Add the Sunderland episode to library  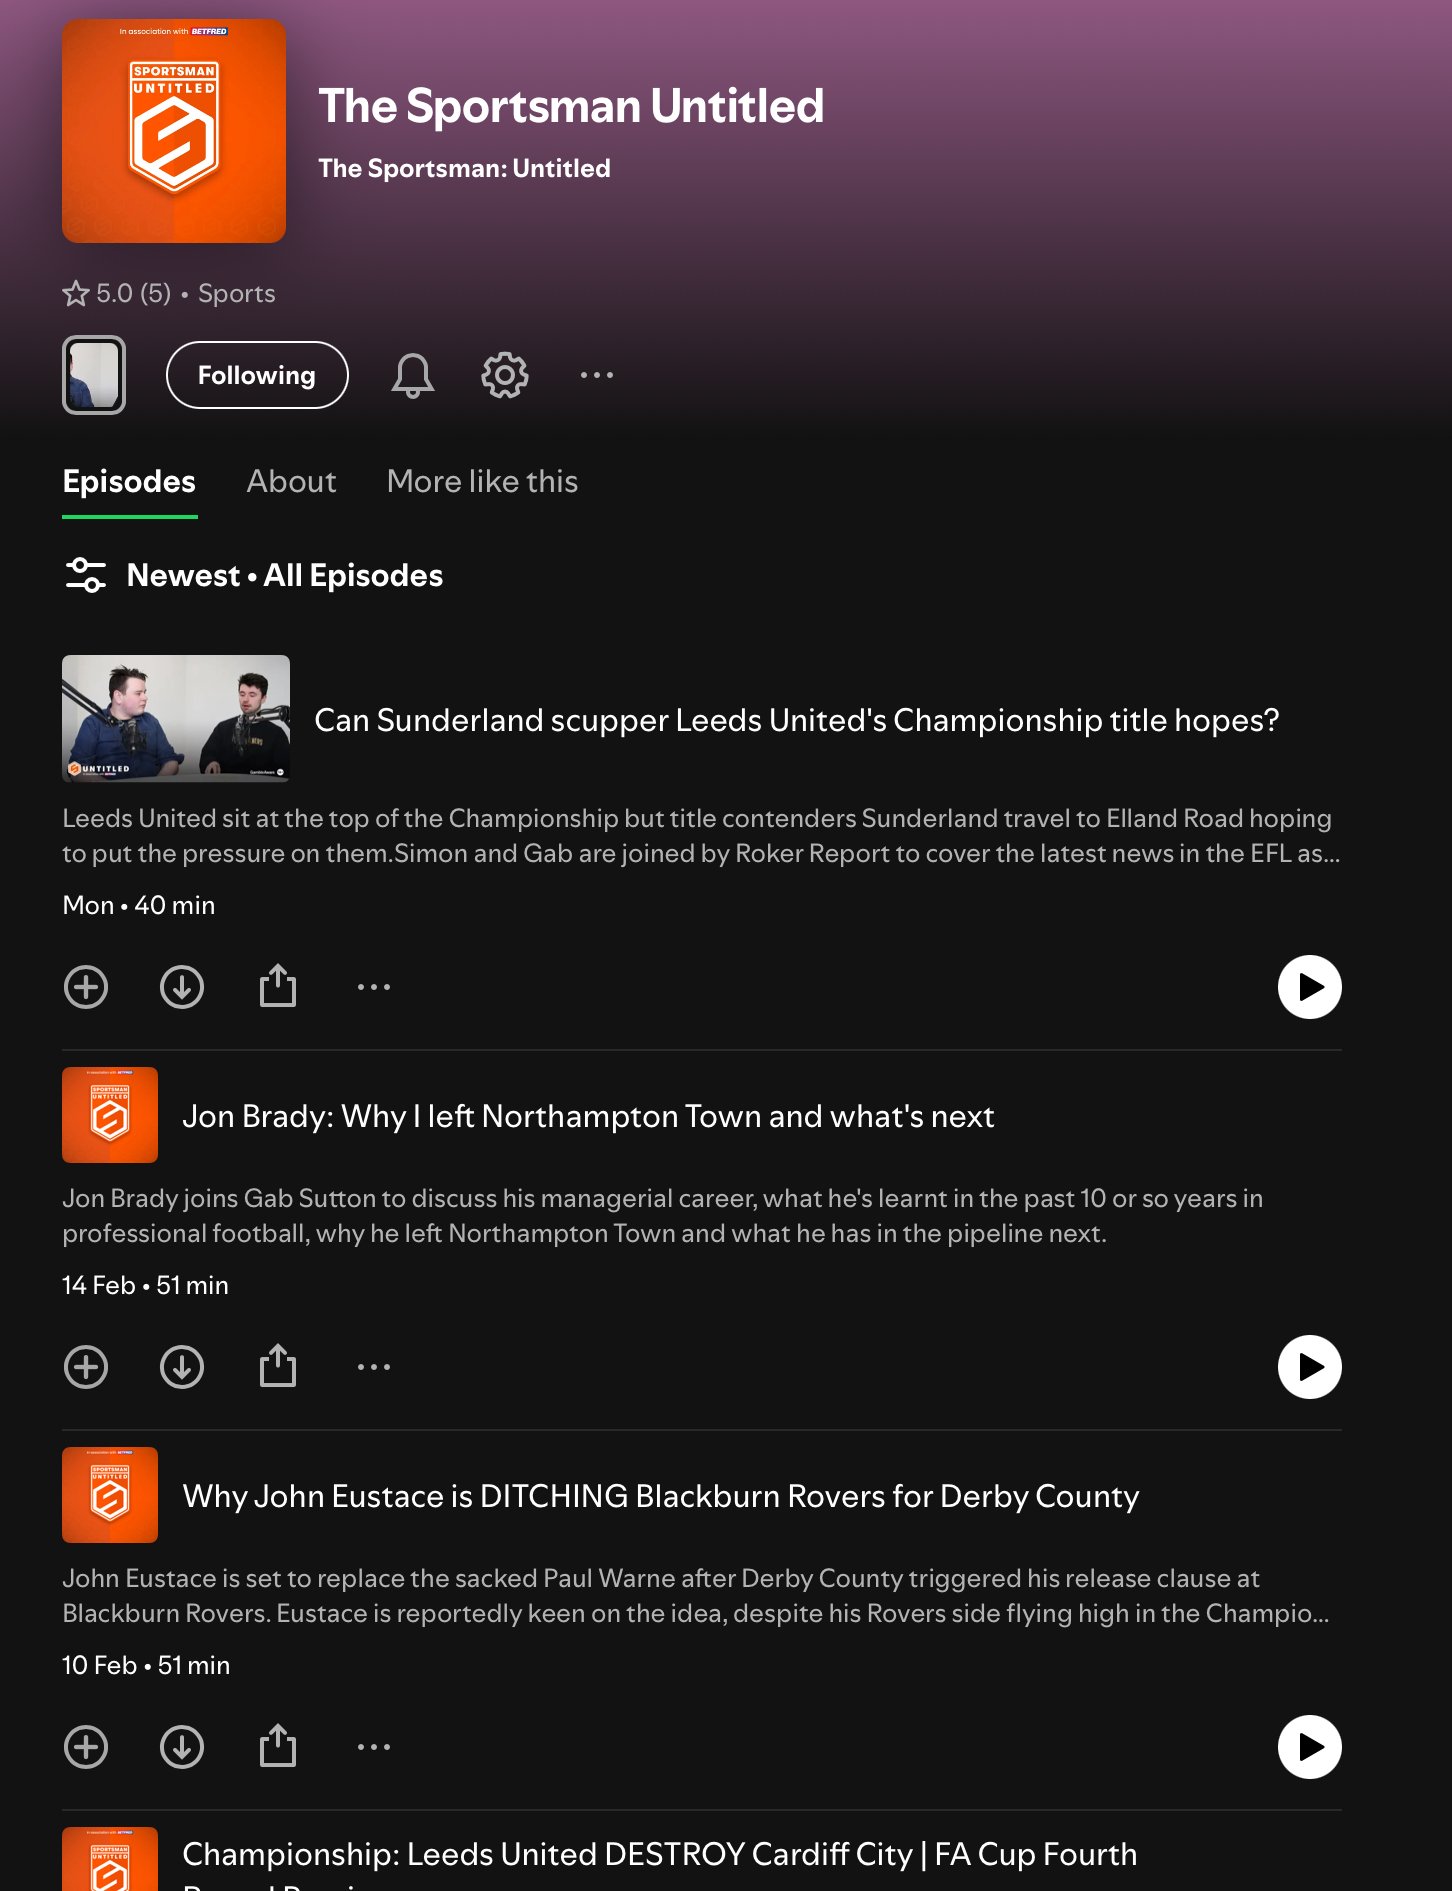86,987
